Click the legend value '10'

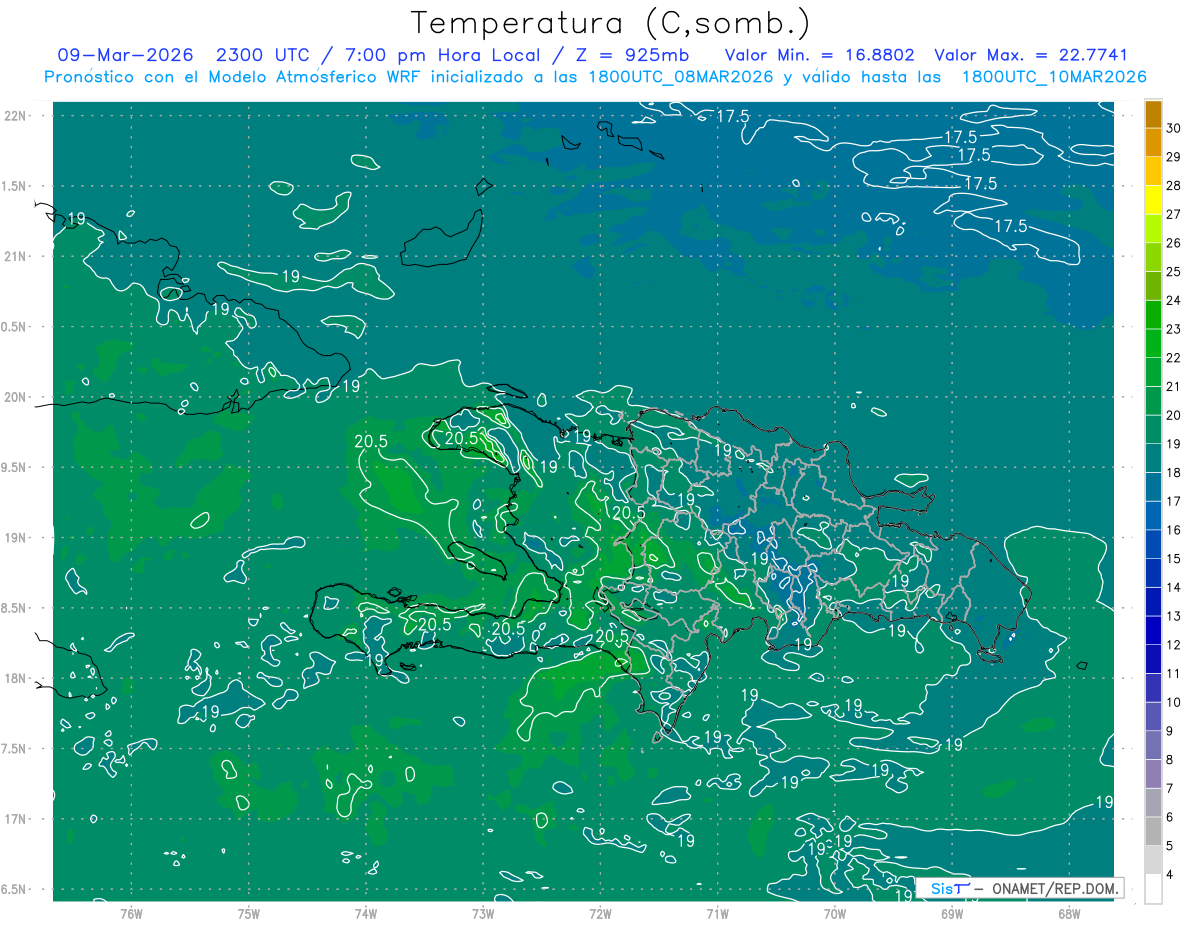pos(1174,702)
